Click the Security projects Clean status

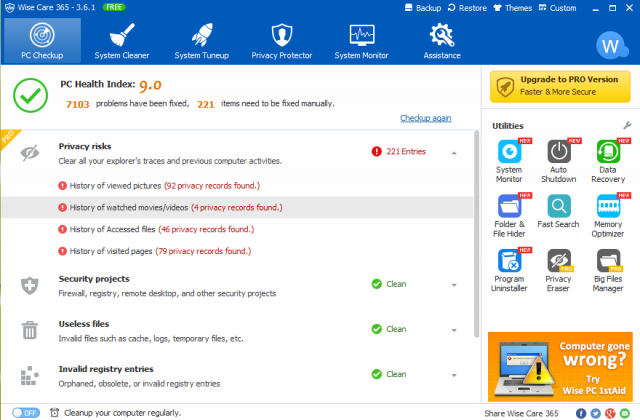click(x=396, y=284)
